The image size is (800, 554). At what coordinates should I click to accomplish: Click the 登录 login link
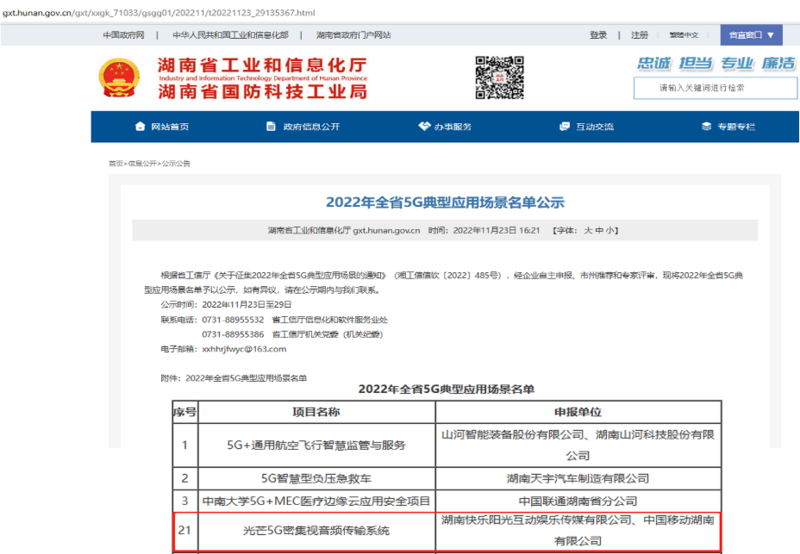tap(598, 35)
